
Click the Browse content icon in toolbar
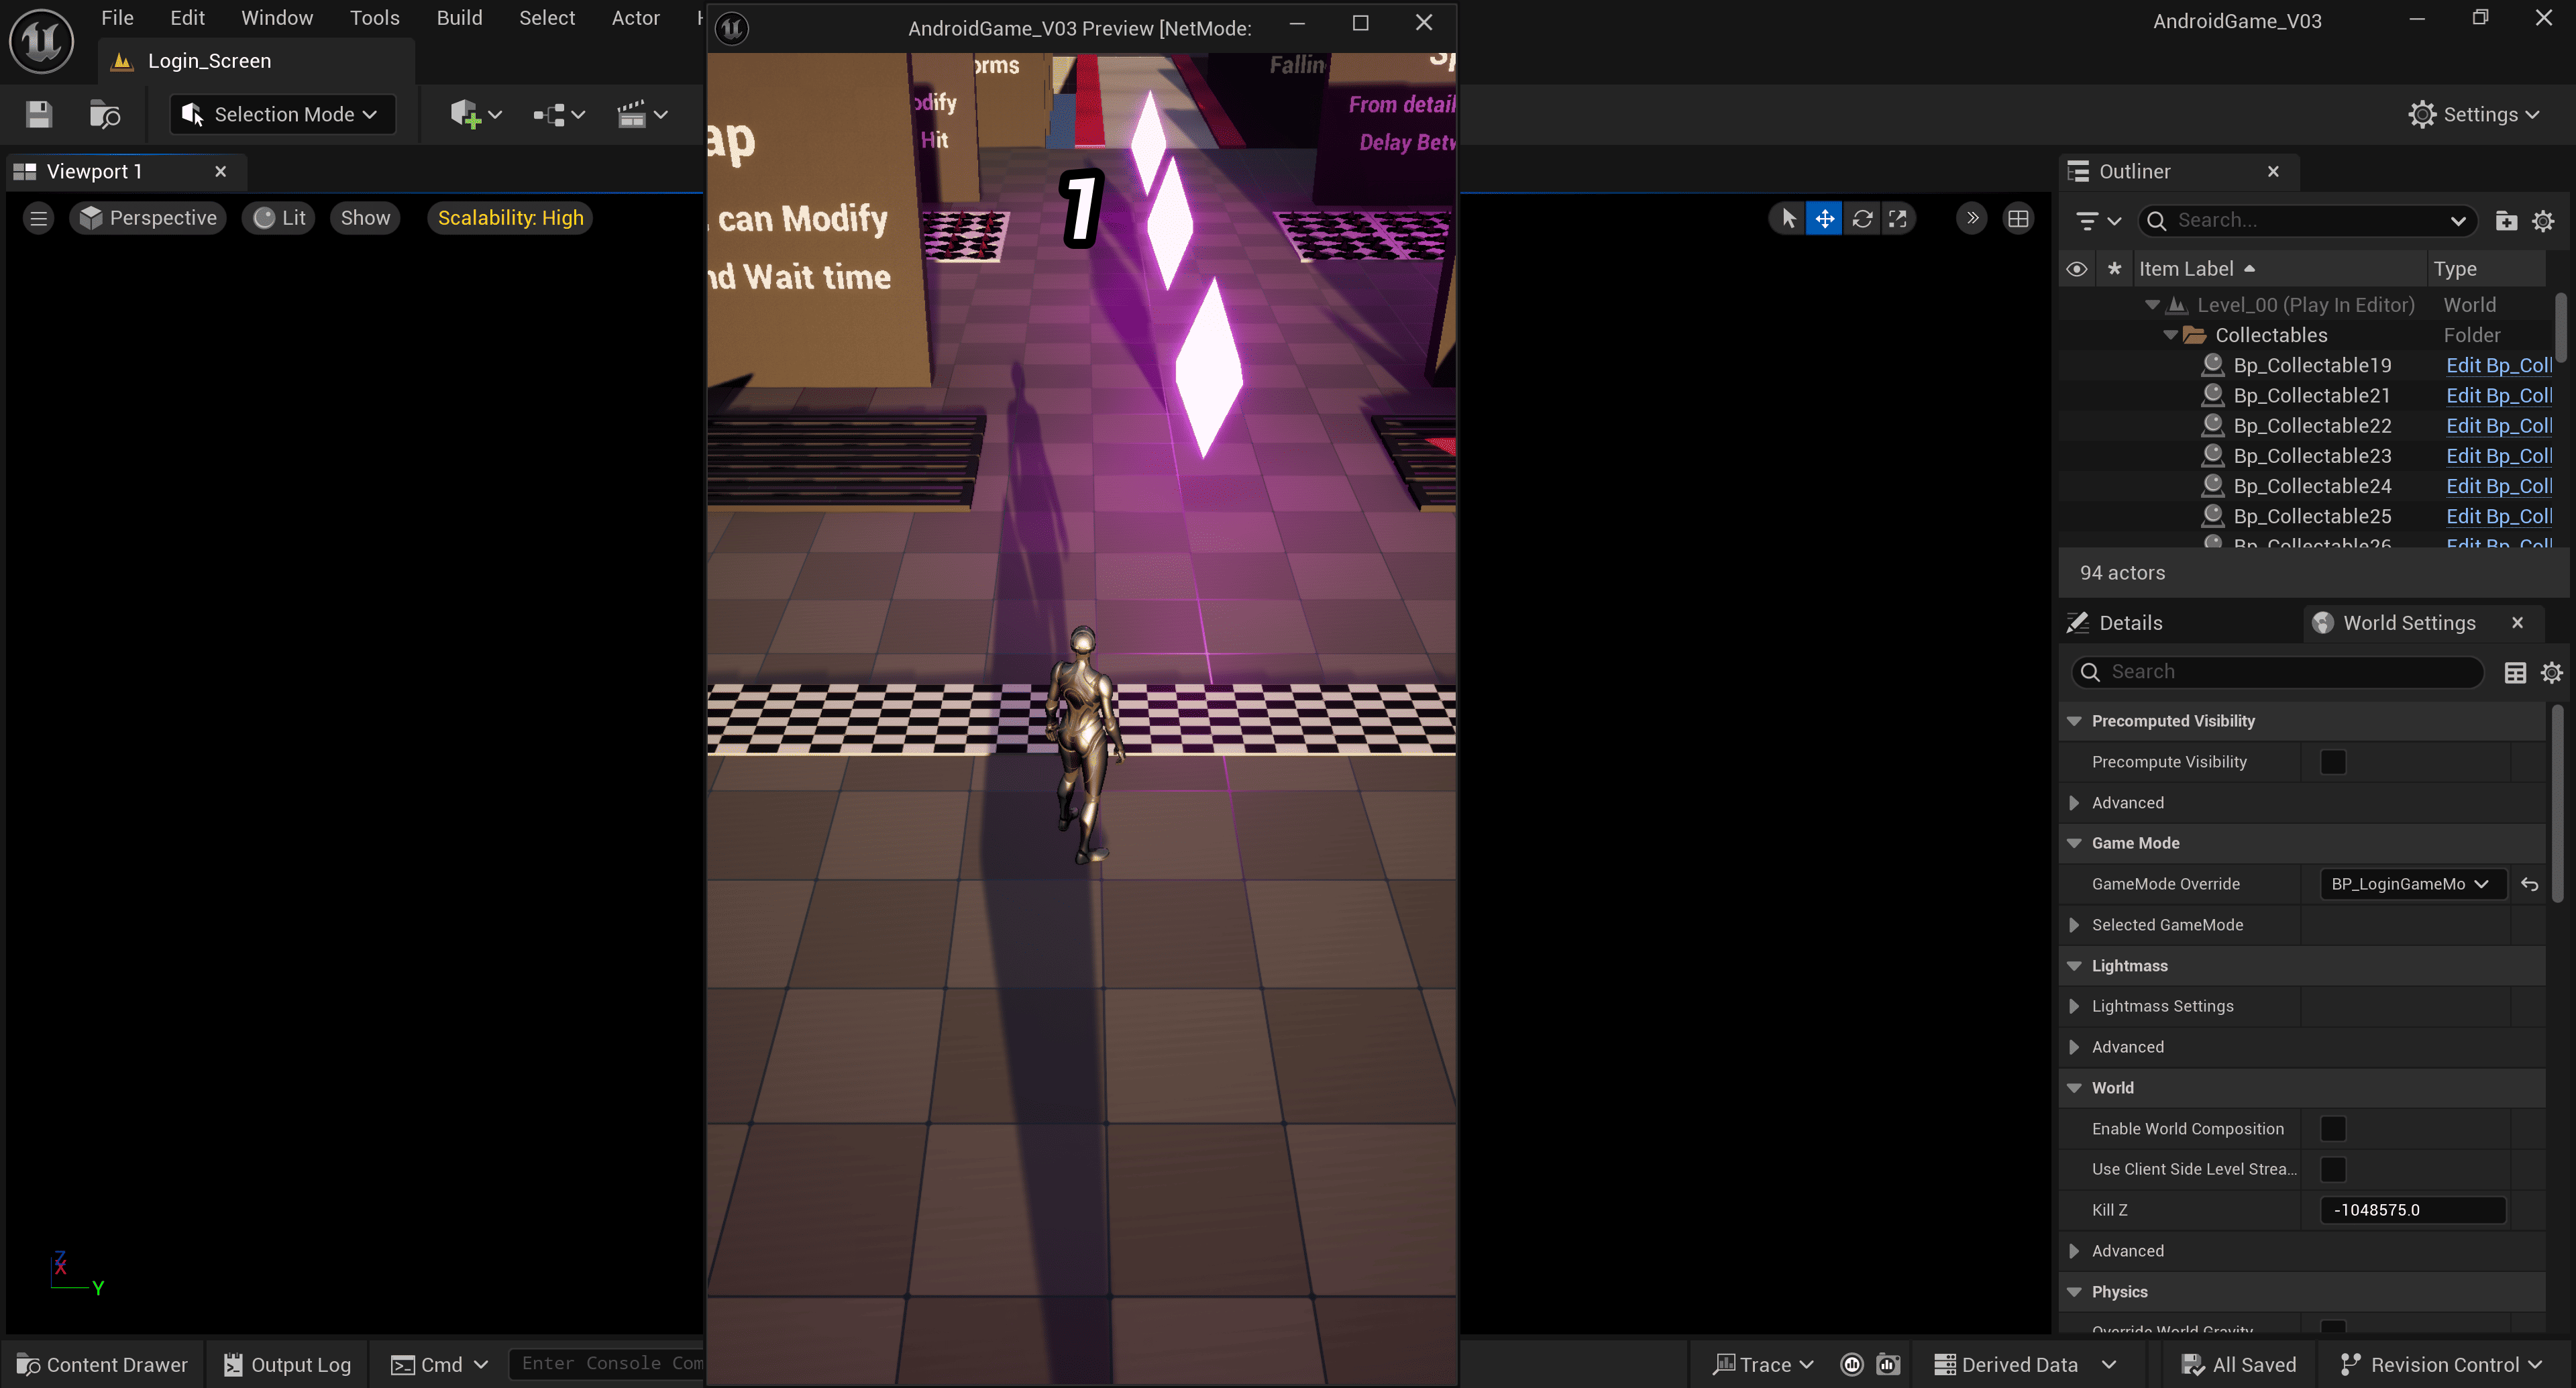[x=104, y=114]
